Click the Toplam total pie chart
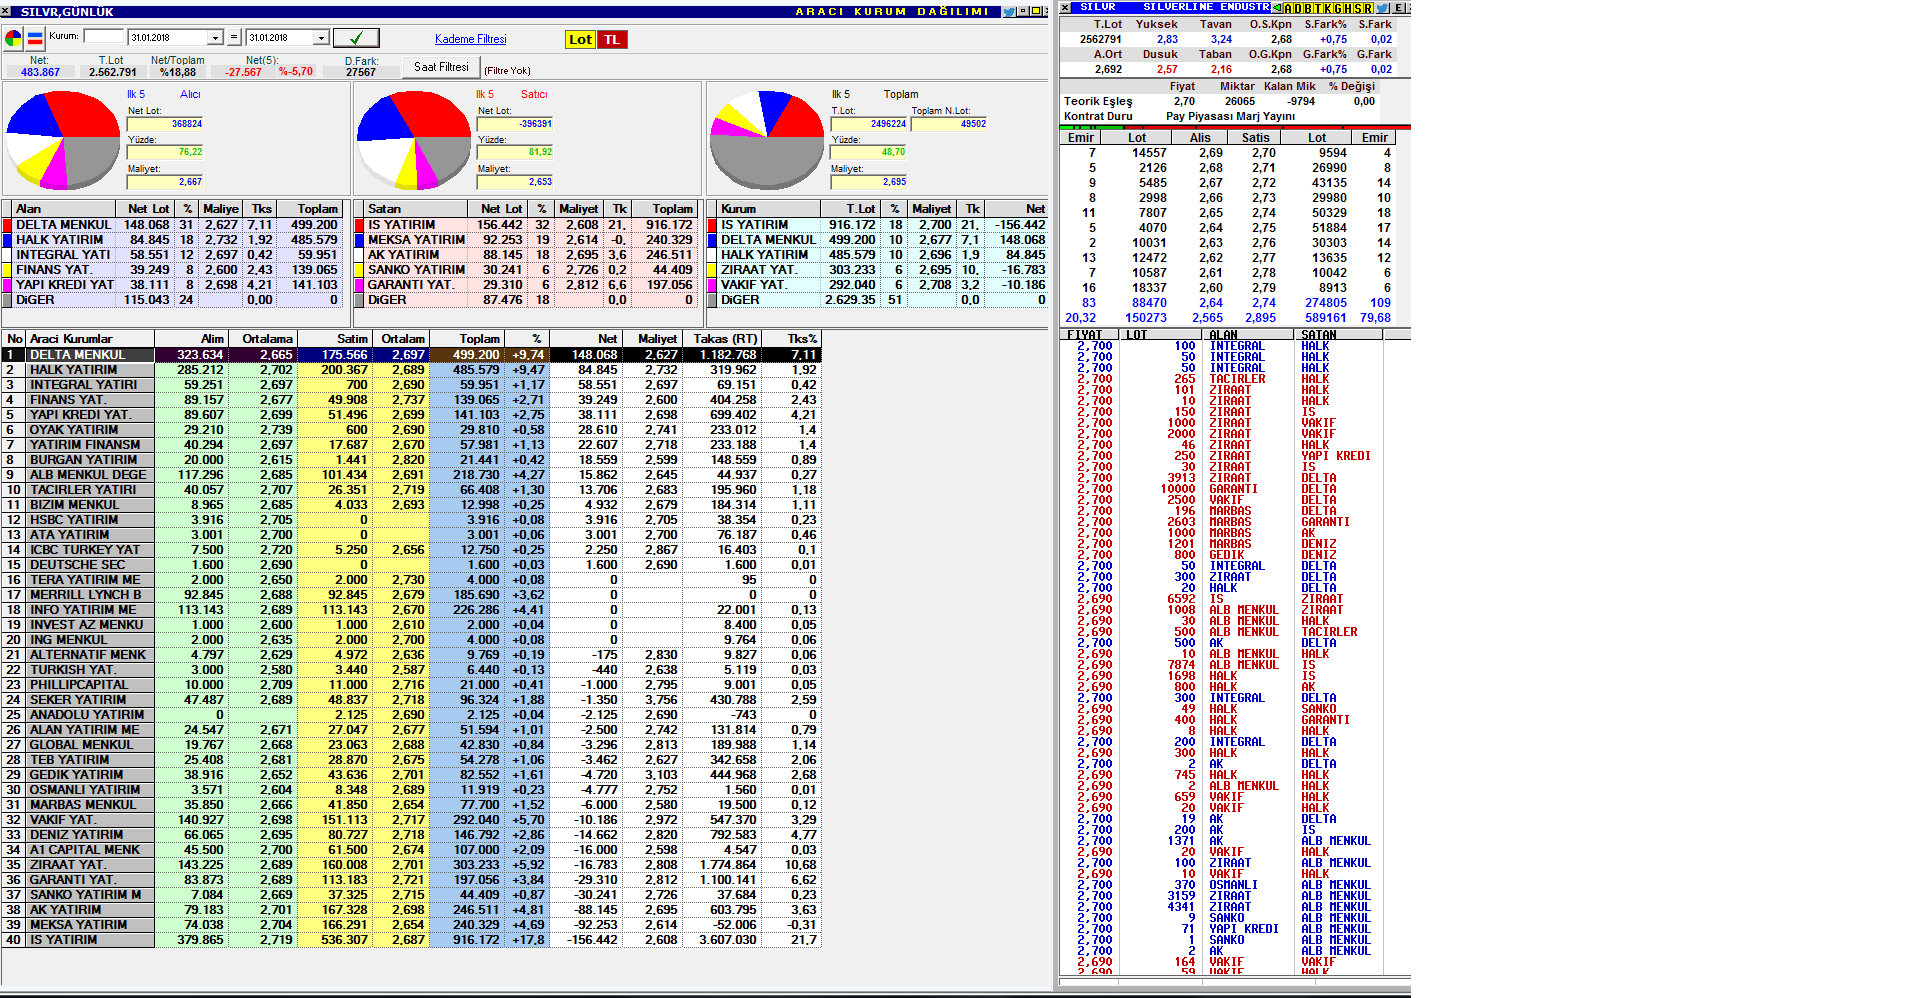Screen dimensions: 1914x998 point(766,140)
